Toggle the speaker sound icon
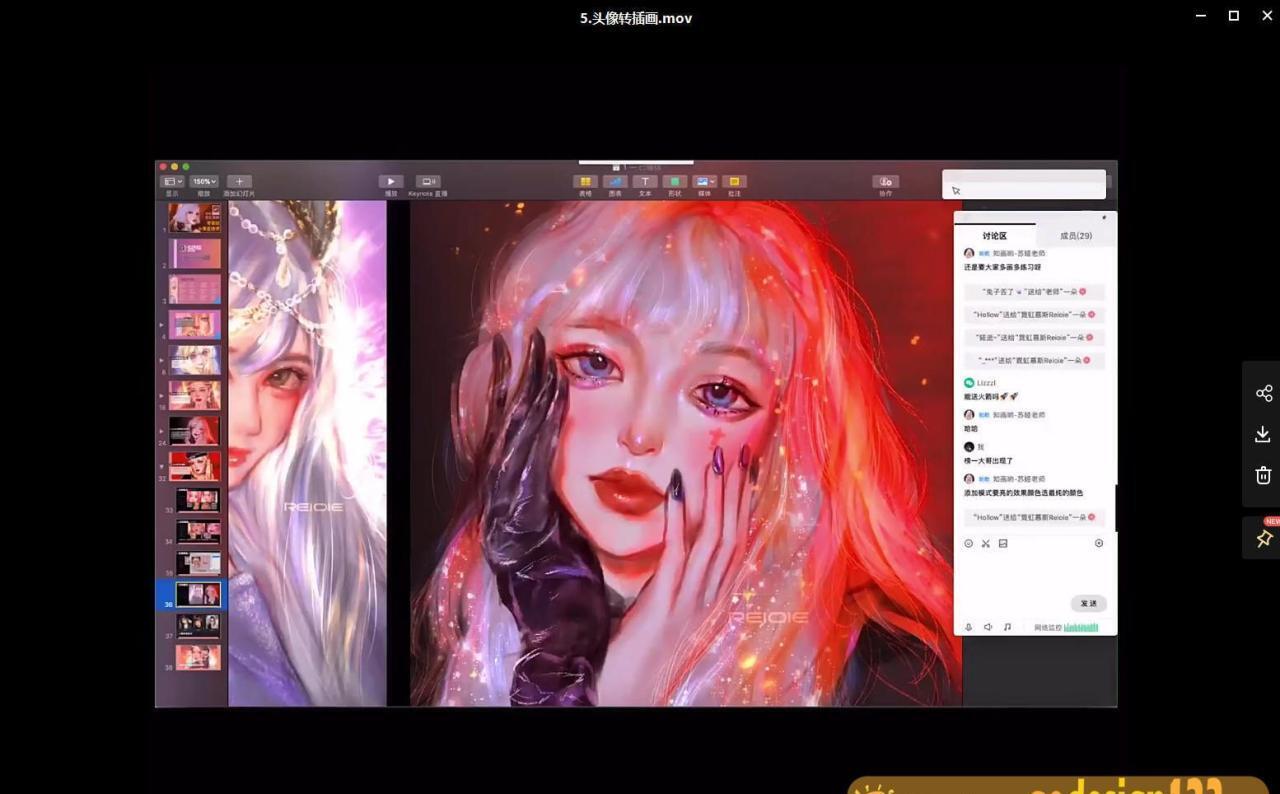 point(988,627)
